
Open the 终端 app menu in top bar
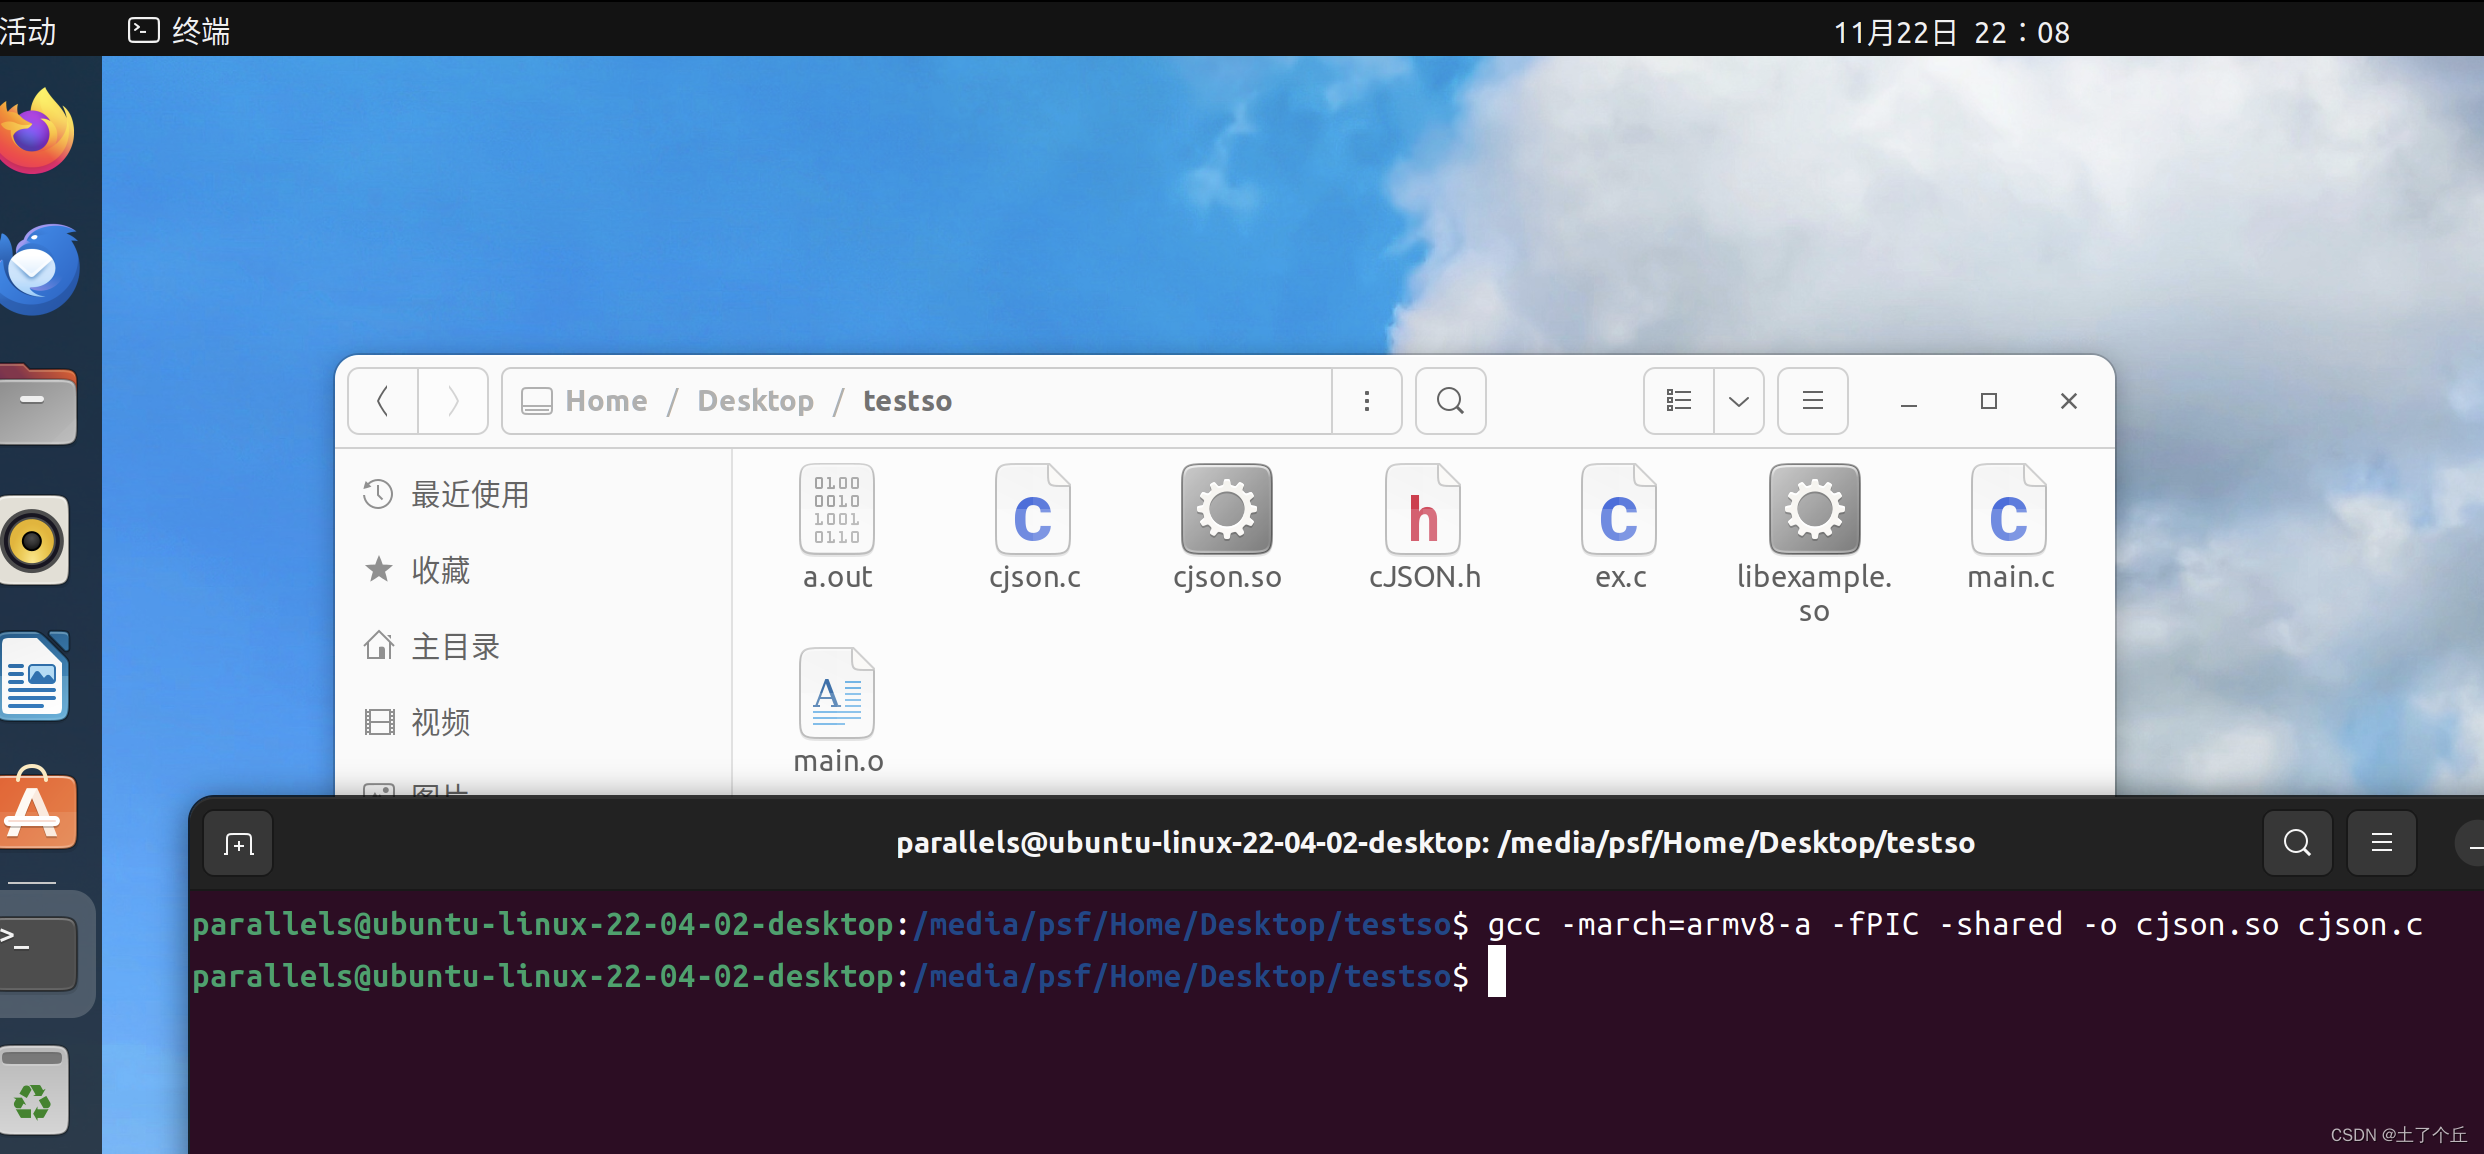(x=180, y=32)
